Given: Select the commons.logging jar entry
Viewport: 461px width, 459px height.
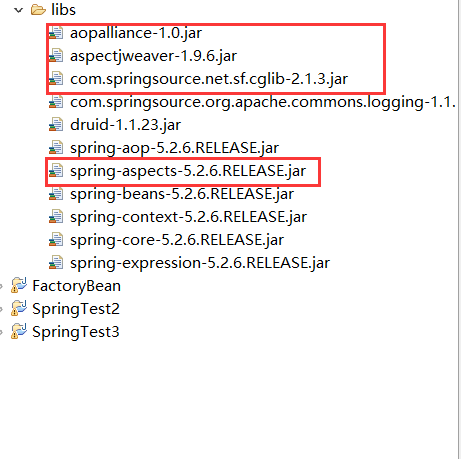Looking at the screenshot, I should pyautogui.click(x=252, y=102).
